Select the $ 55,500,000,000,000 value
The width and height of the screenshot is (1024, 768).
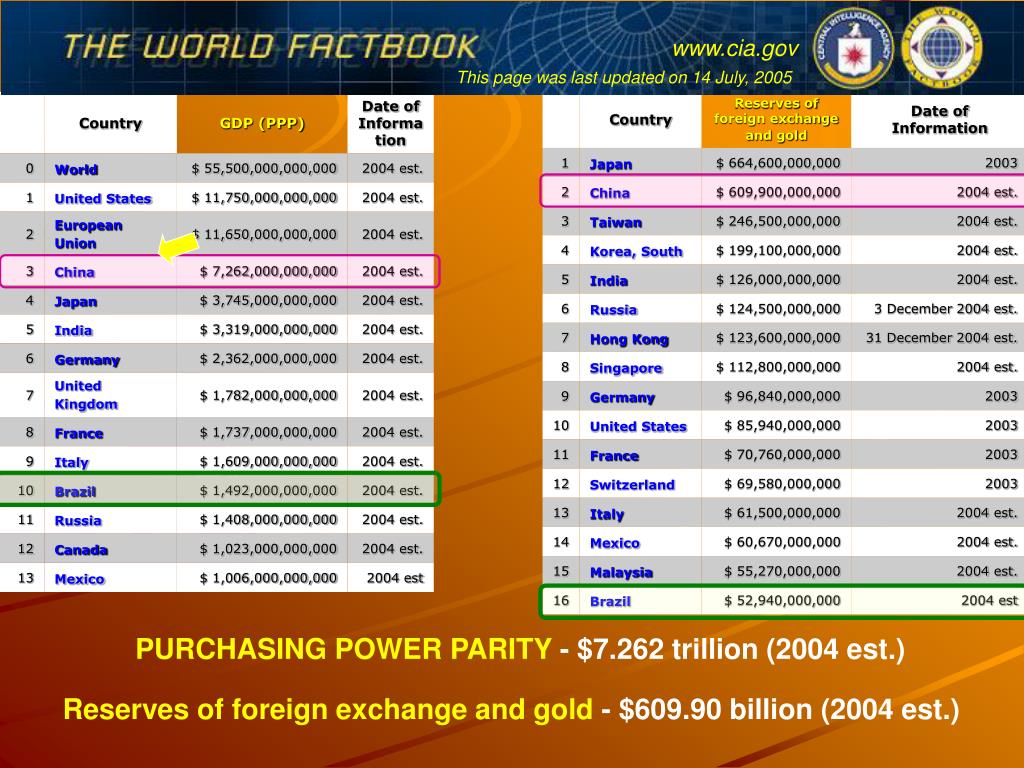click(x=264, y=168)
